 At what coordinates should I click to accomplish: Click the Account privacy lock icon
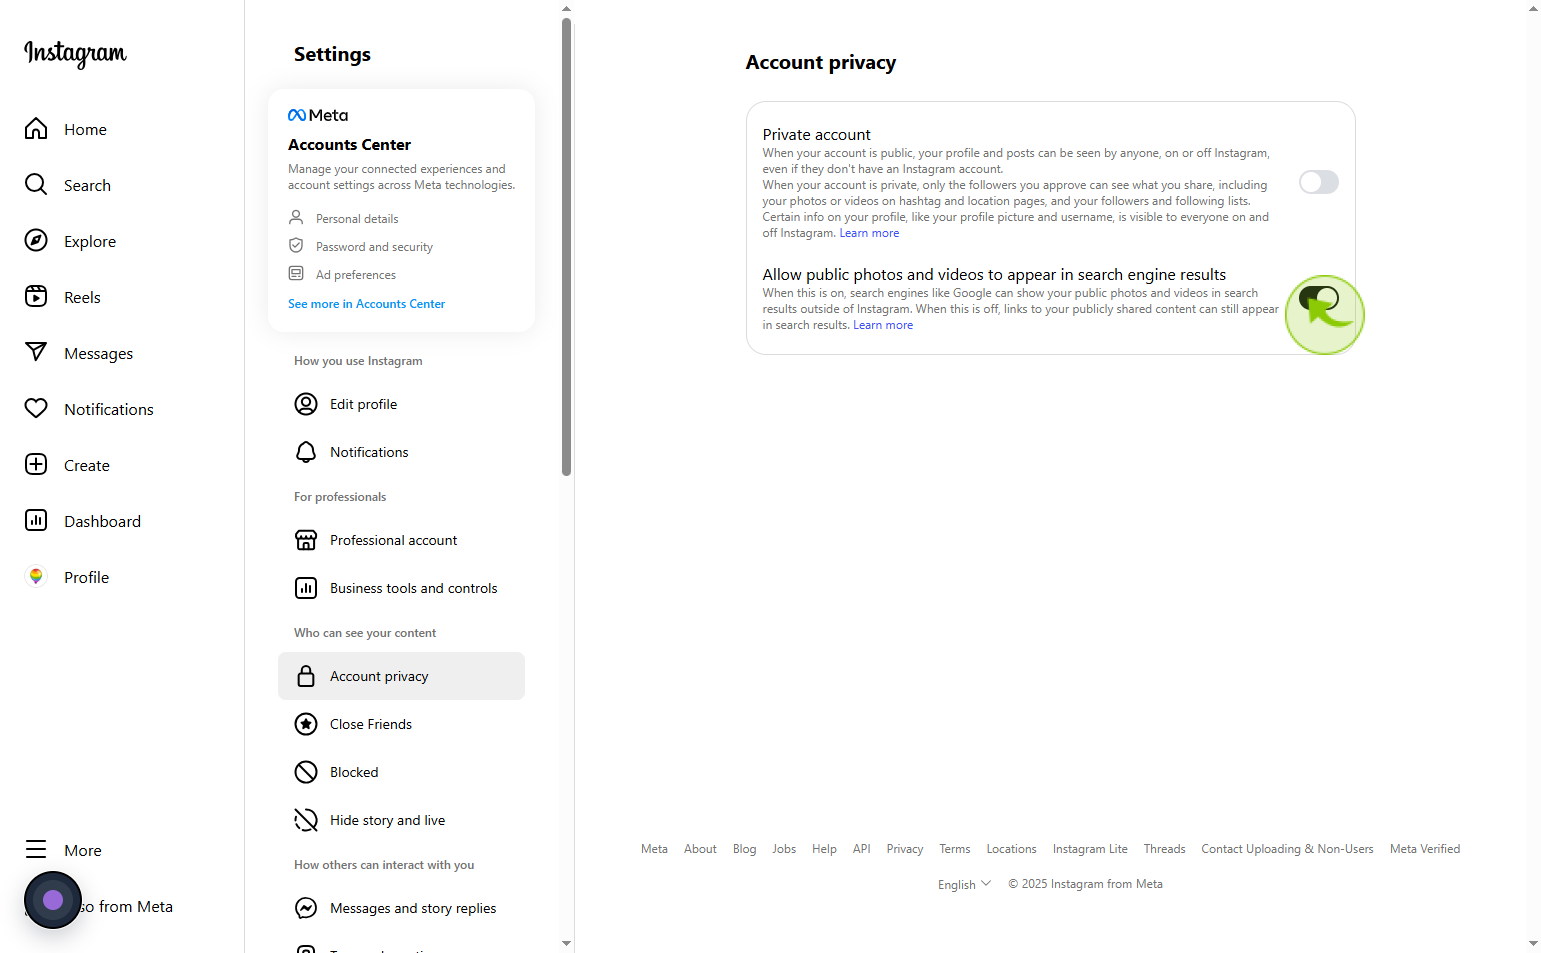306,676
